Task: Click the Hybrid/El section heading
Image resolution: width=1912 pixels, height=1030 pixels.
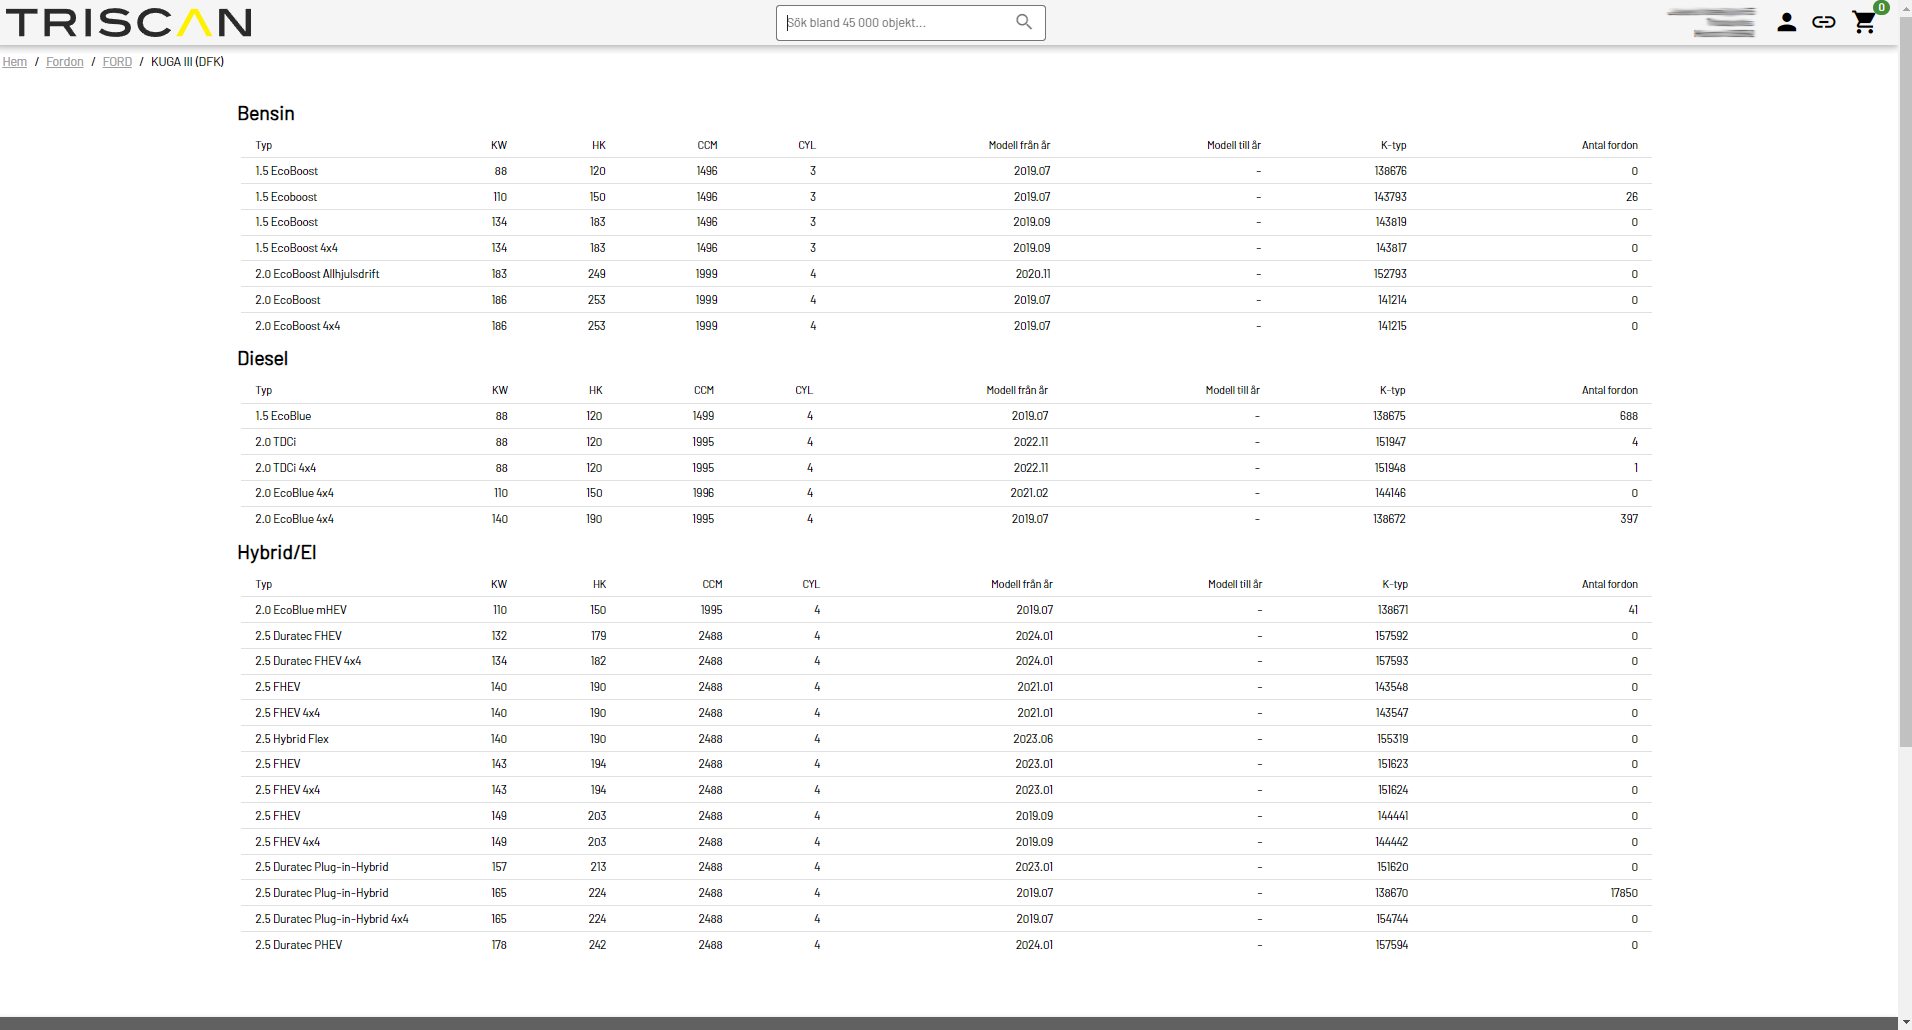Action: click(x=277, y=553)
